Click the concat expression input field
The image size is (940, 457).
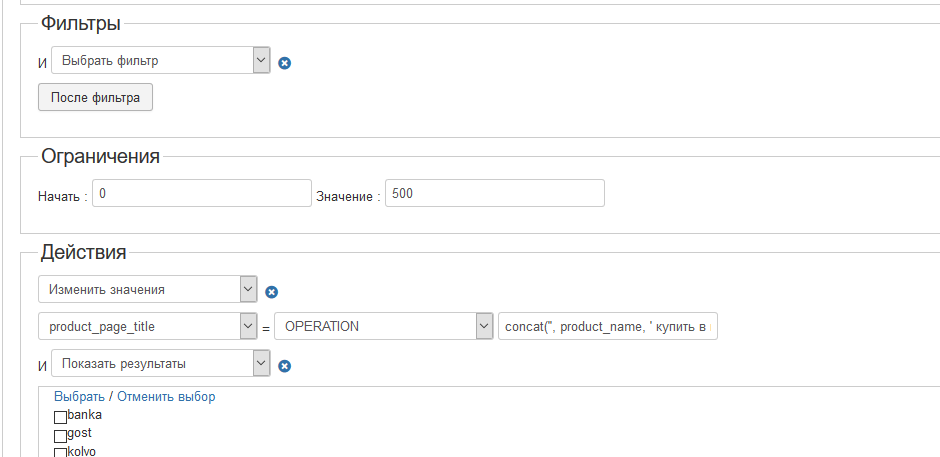(608, 326)
